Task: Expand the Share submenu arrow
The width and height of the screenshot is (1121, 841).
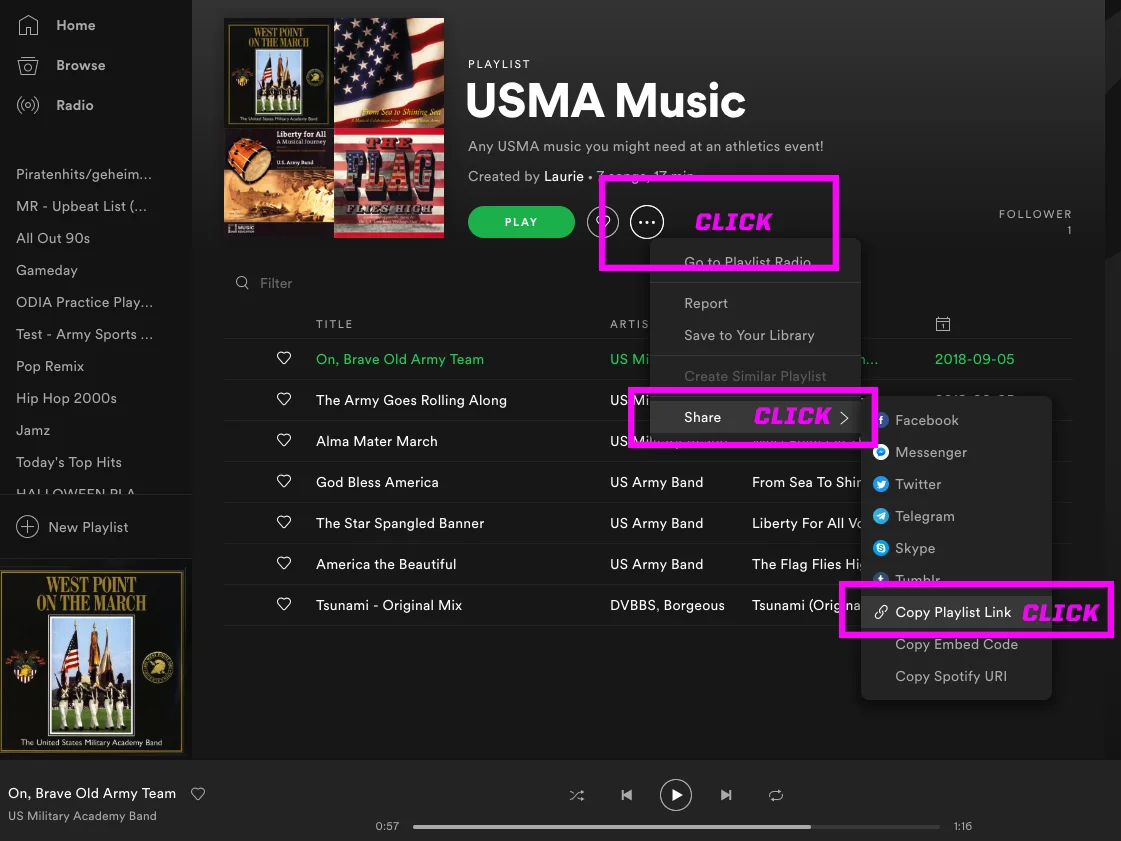Action: point(844,418)
